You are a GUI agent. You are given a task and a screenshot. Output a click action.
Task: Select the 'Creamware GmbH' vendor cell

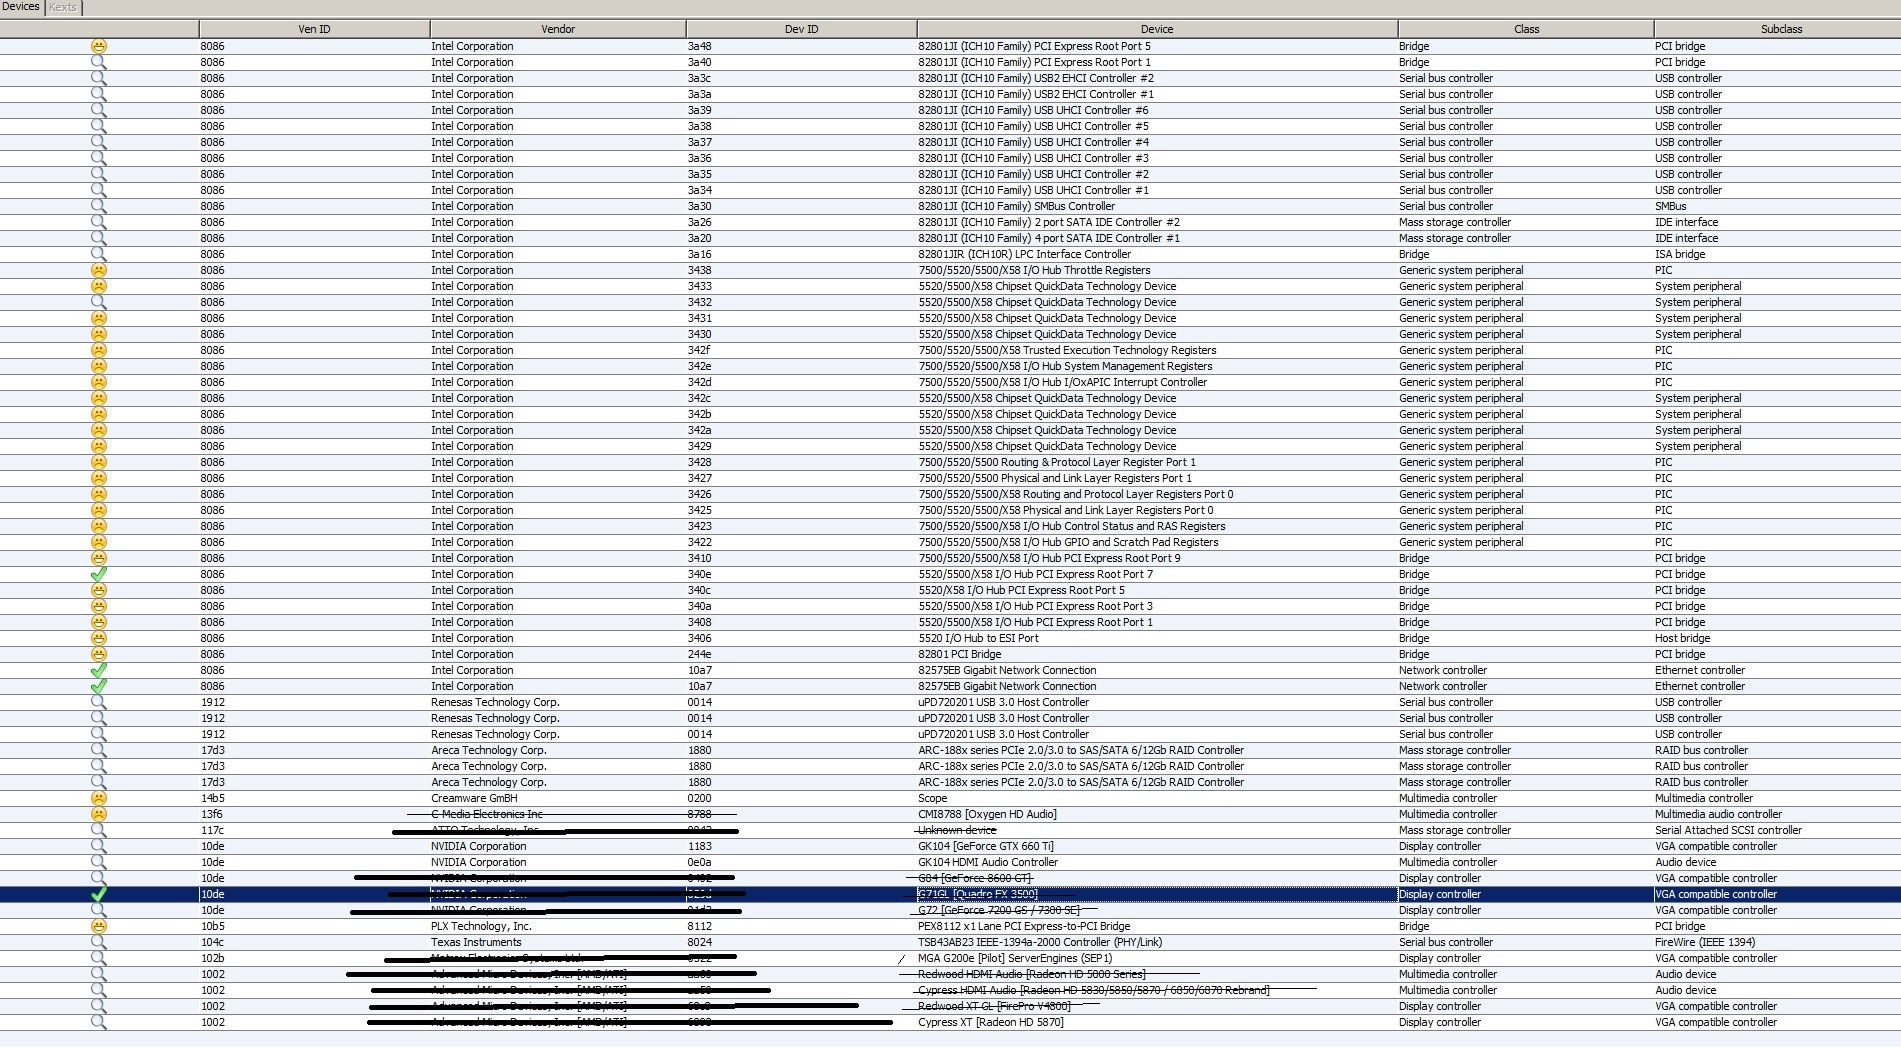(558, 798)
